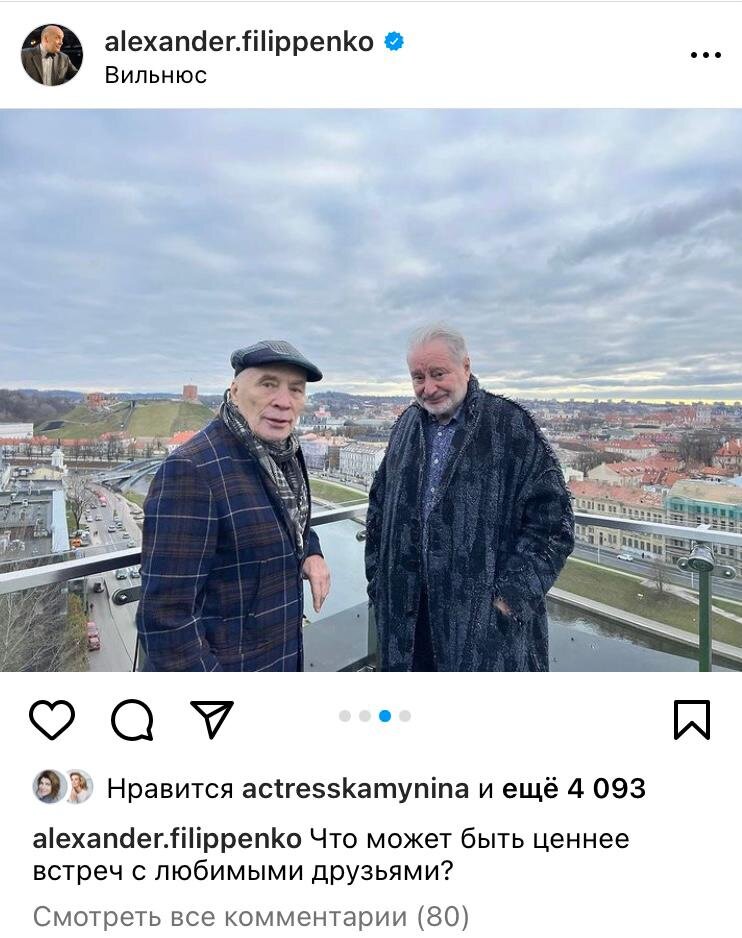Image resolution: width=742 pixels, height=938 pixels.
Task: Open alexander.filippenko username in caption
Action: [167, 839]
